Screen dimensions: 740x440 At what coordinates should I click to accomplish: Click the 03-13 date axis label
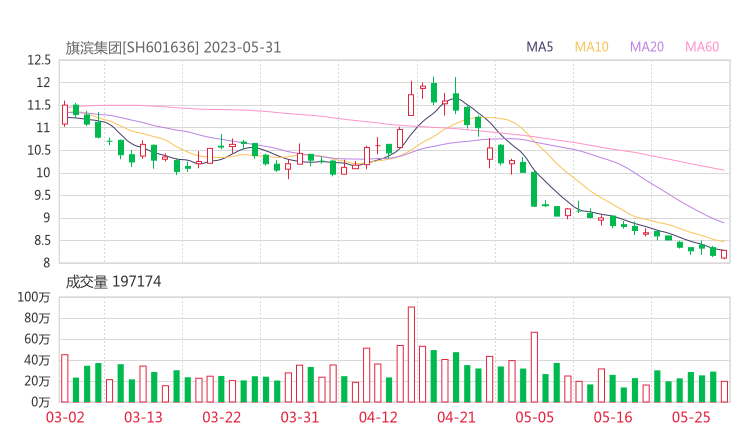click(143, 417)
